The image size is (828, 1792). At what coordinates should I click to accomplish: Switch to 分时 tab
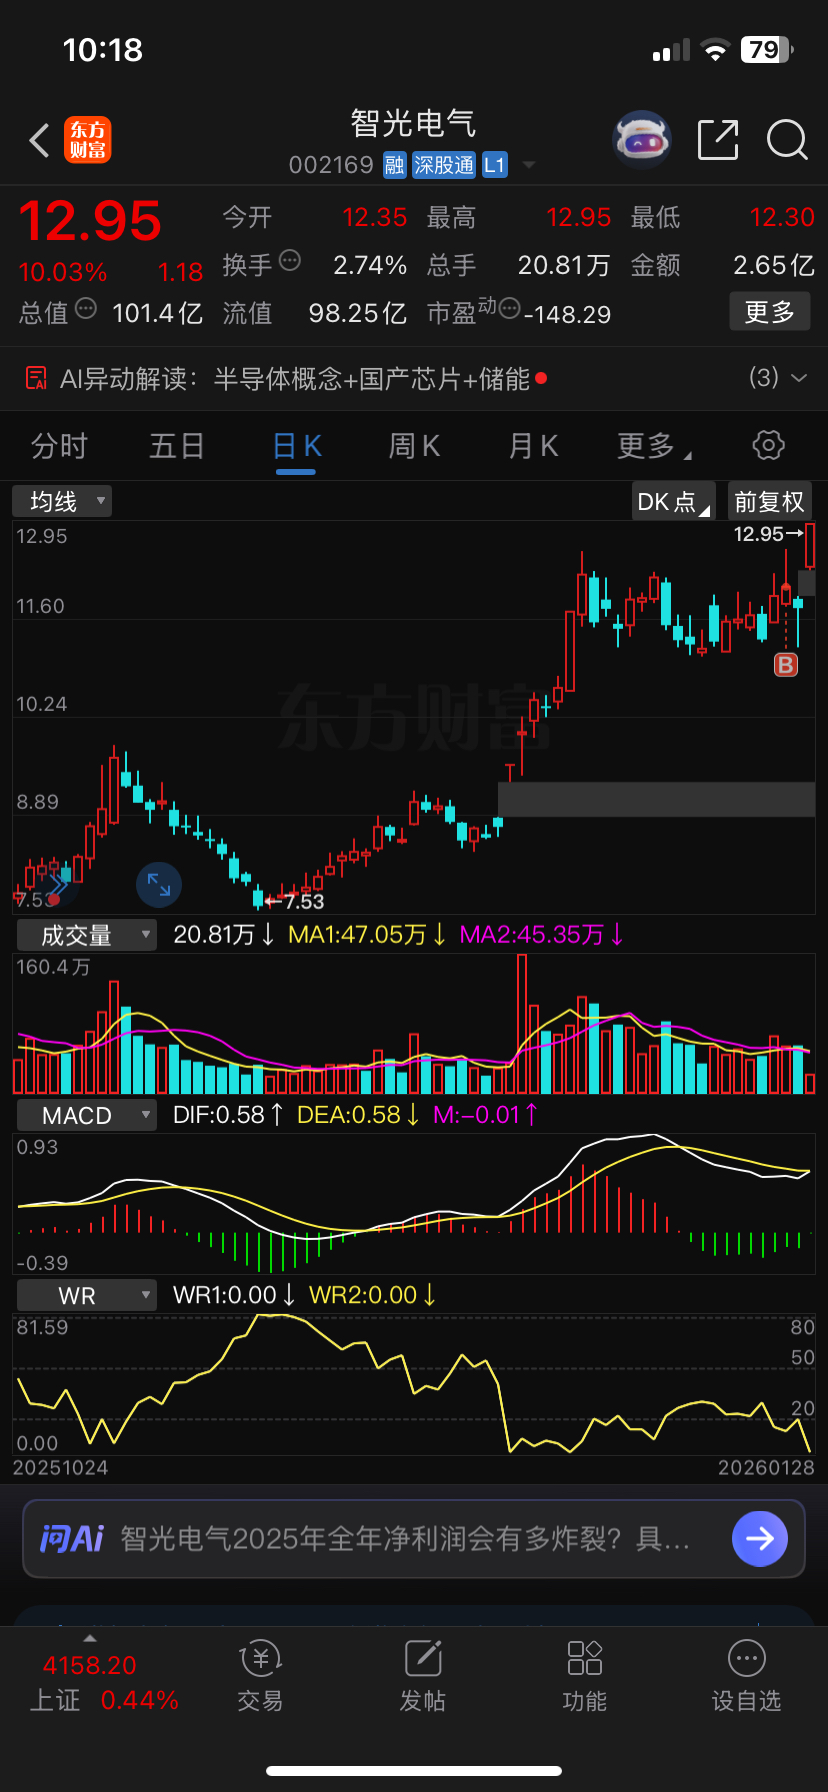click(x=60, y=446)
